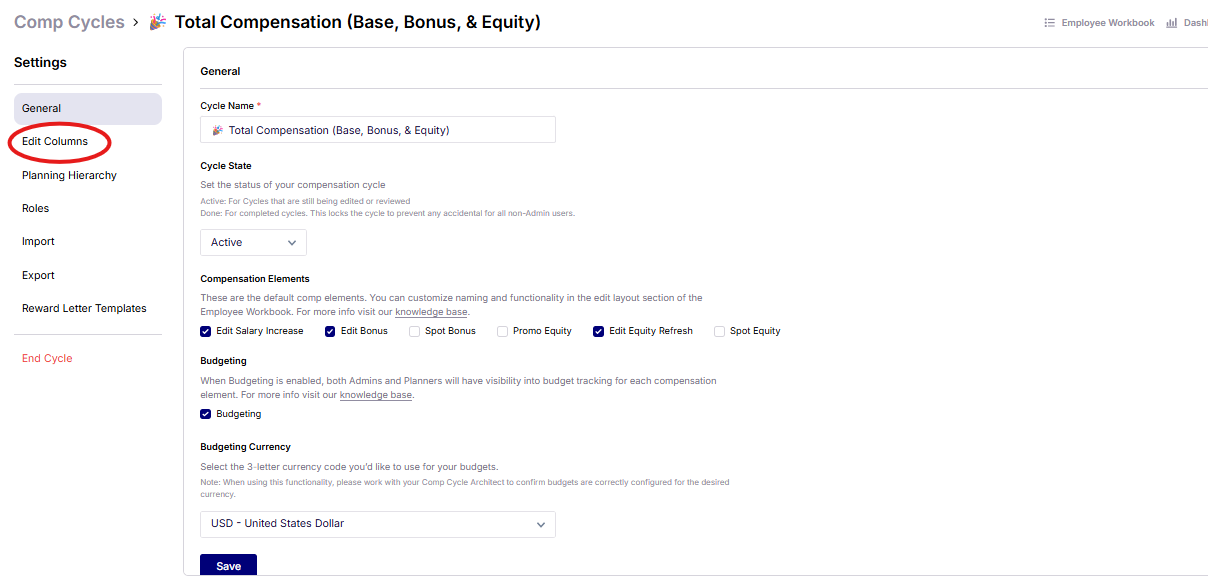This screenshot has height=579, width=1208.
Task: Expand the Budgeting Currency USD dropdown
Action: pyautogui.click(x=378, y=524)
